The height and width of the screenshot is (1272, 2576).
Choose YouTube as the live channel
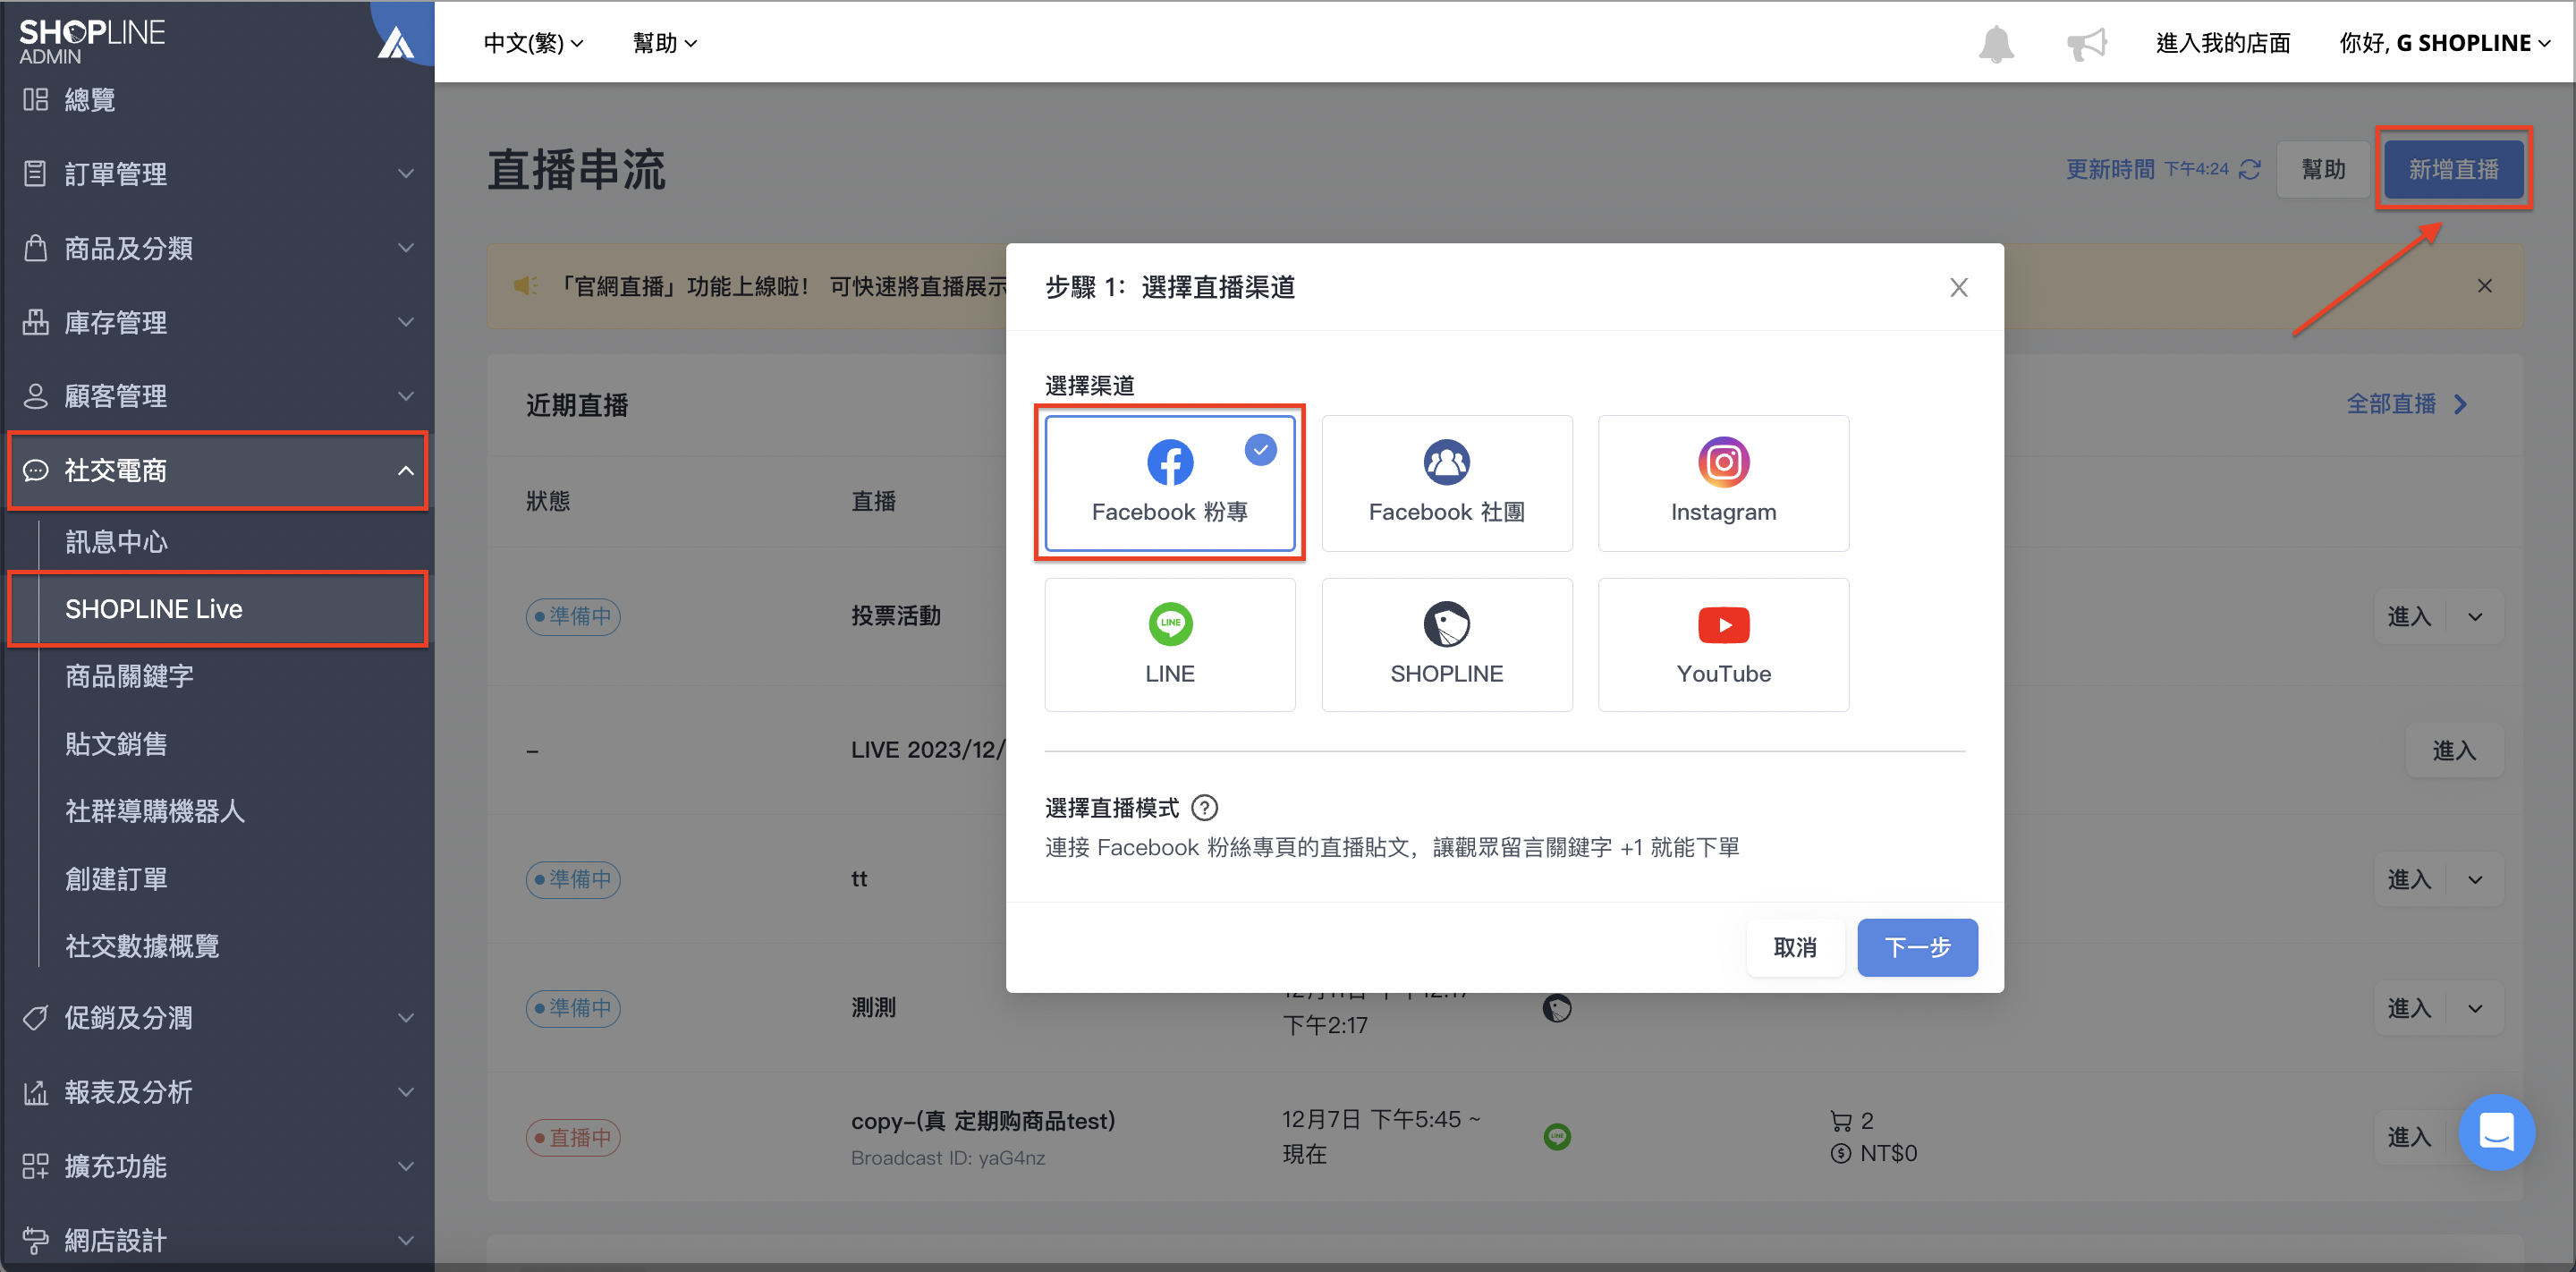1723,645
